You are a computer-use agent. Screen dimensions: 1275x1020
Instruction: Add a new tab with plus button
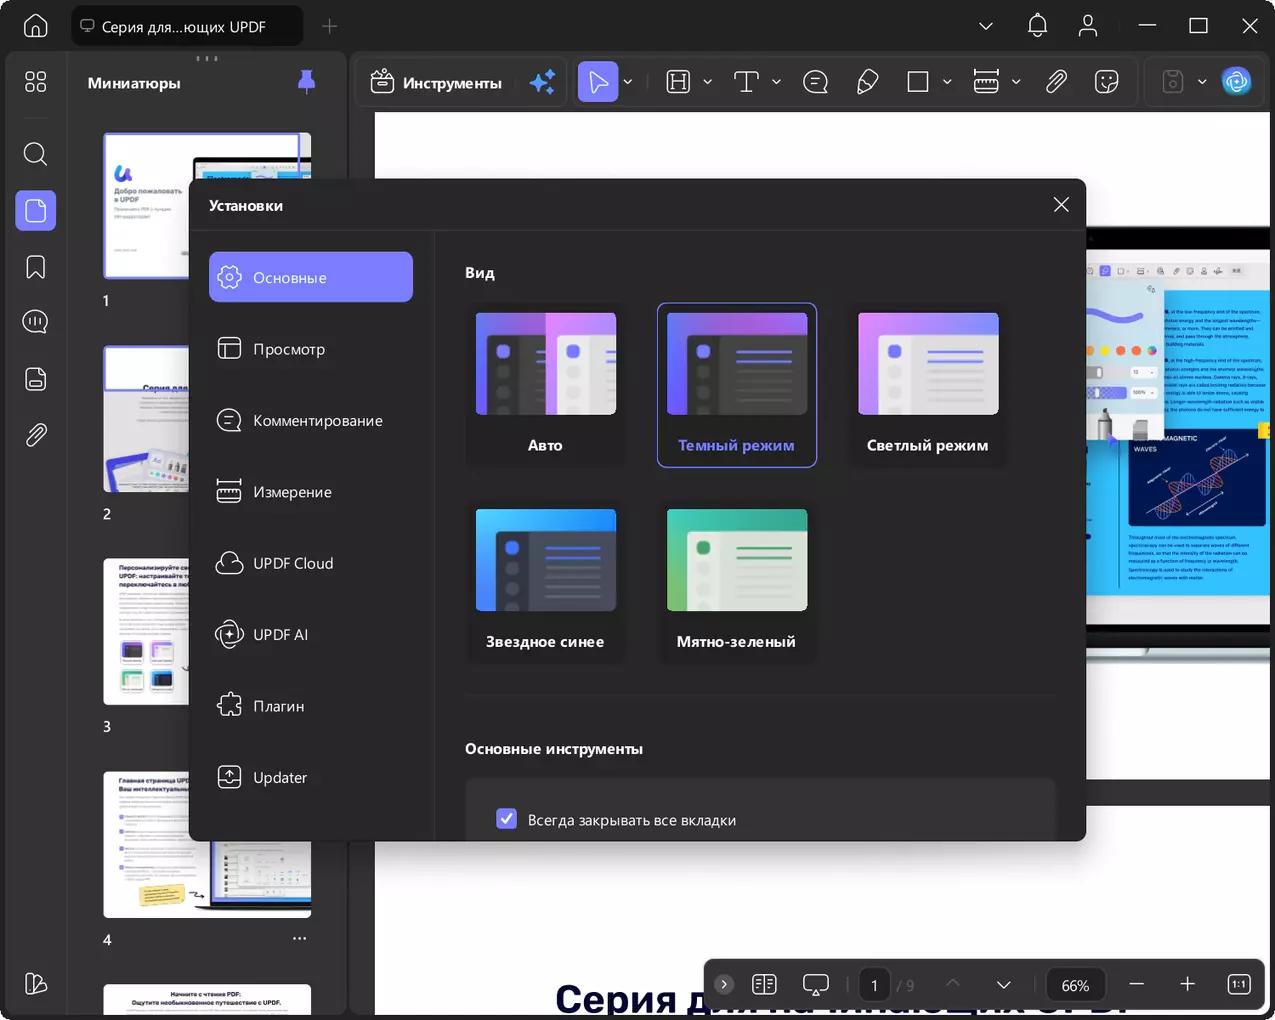[330, 26]
